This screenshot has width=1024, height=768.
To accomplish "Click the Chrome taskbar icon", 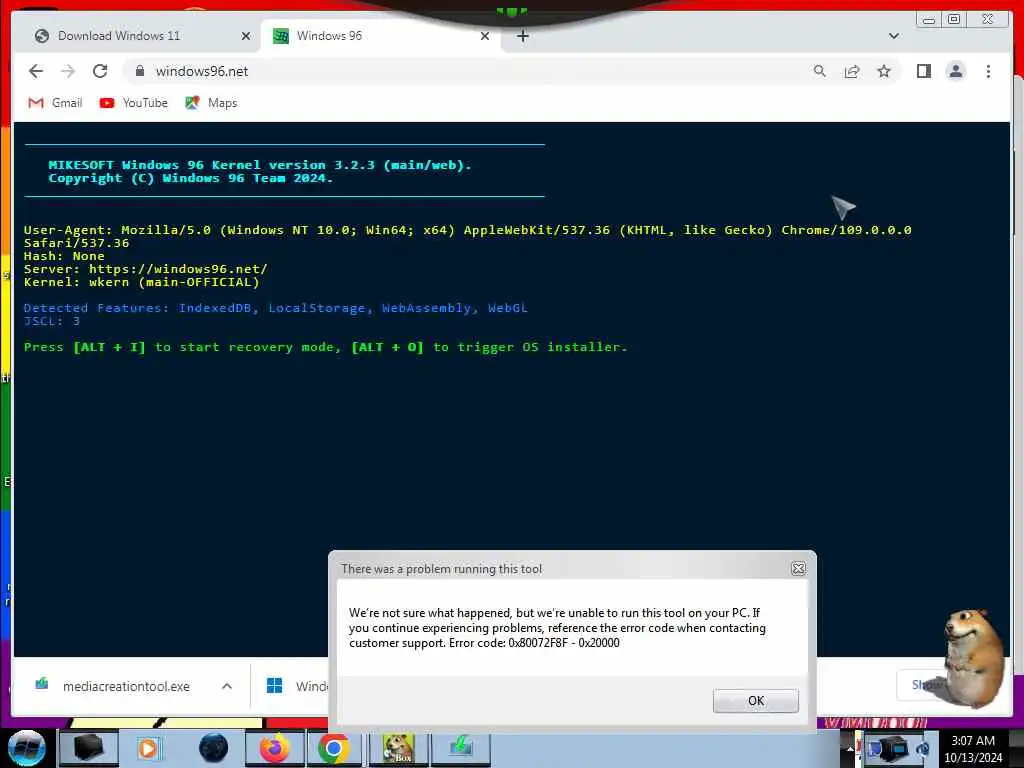I will click(x=334, y=748).
